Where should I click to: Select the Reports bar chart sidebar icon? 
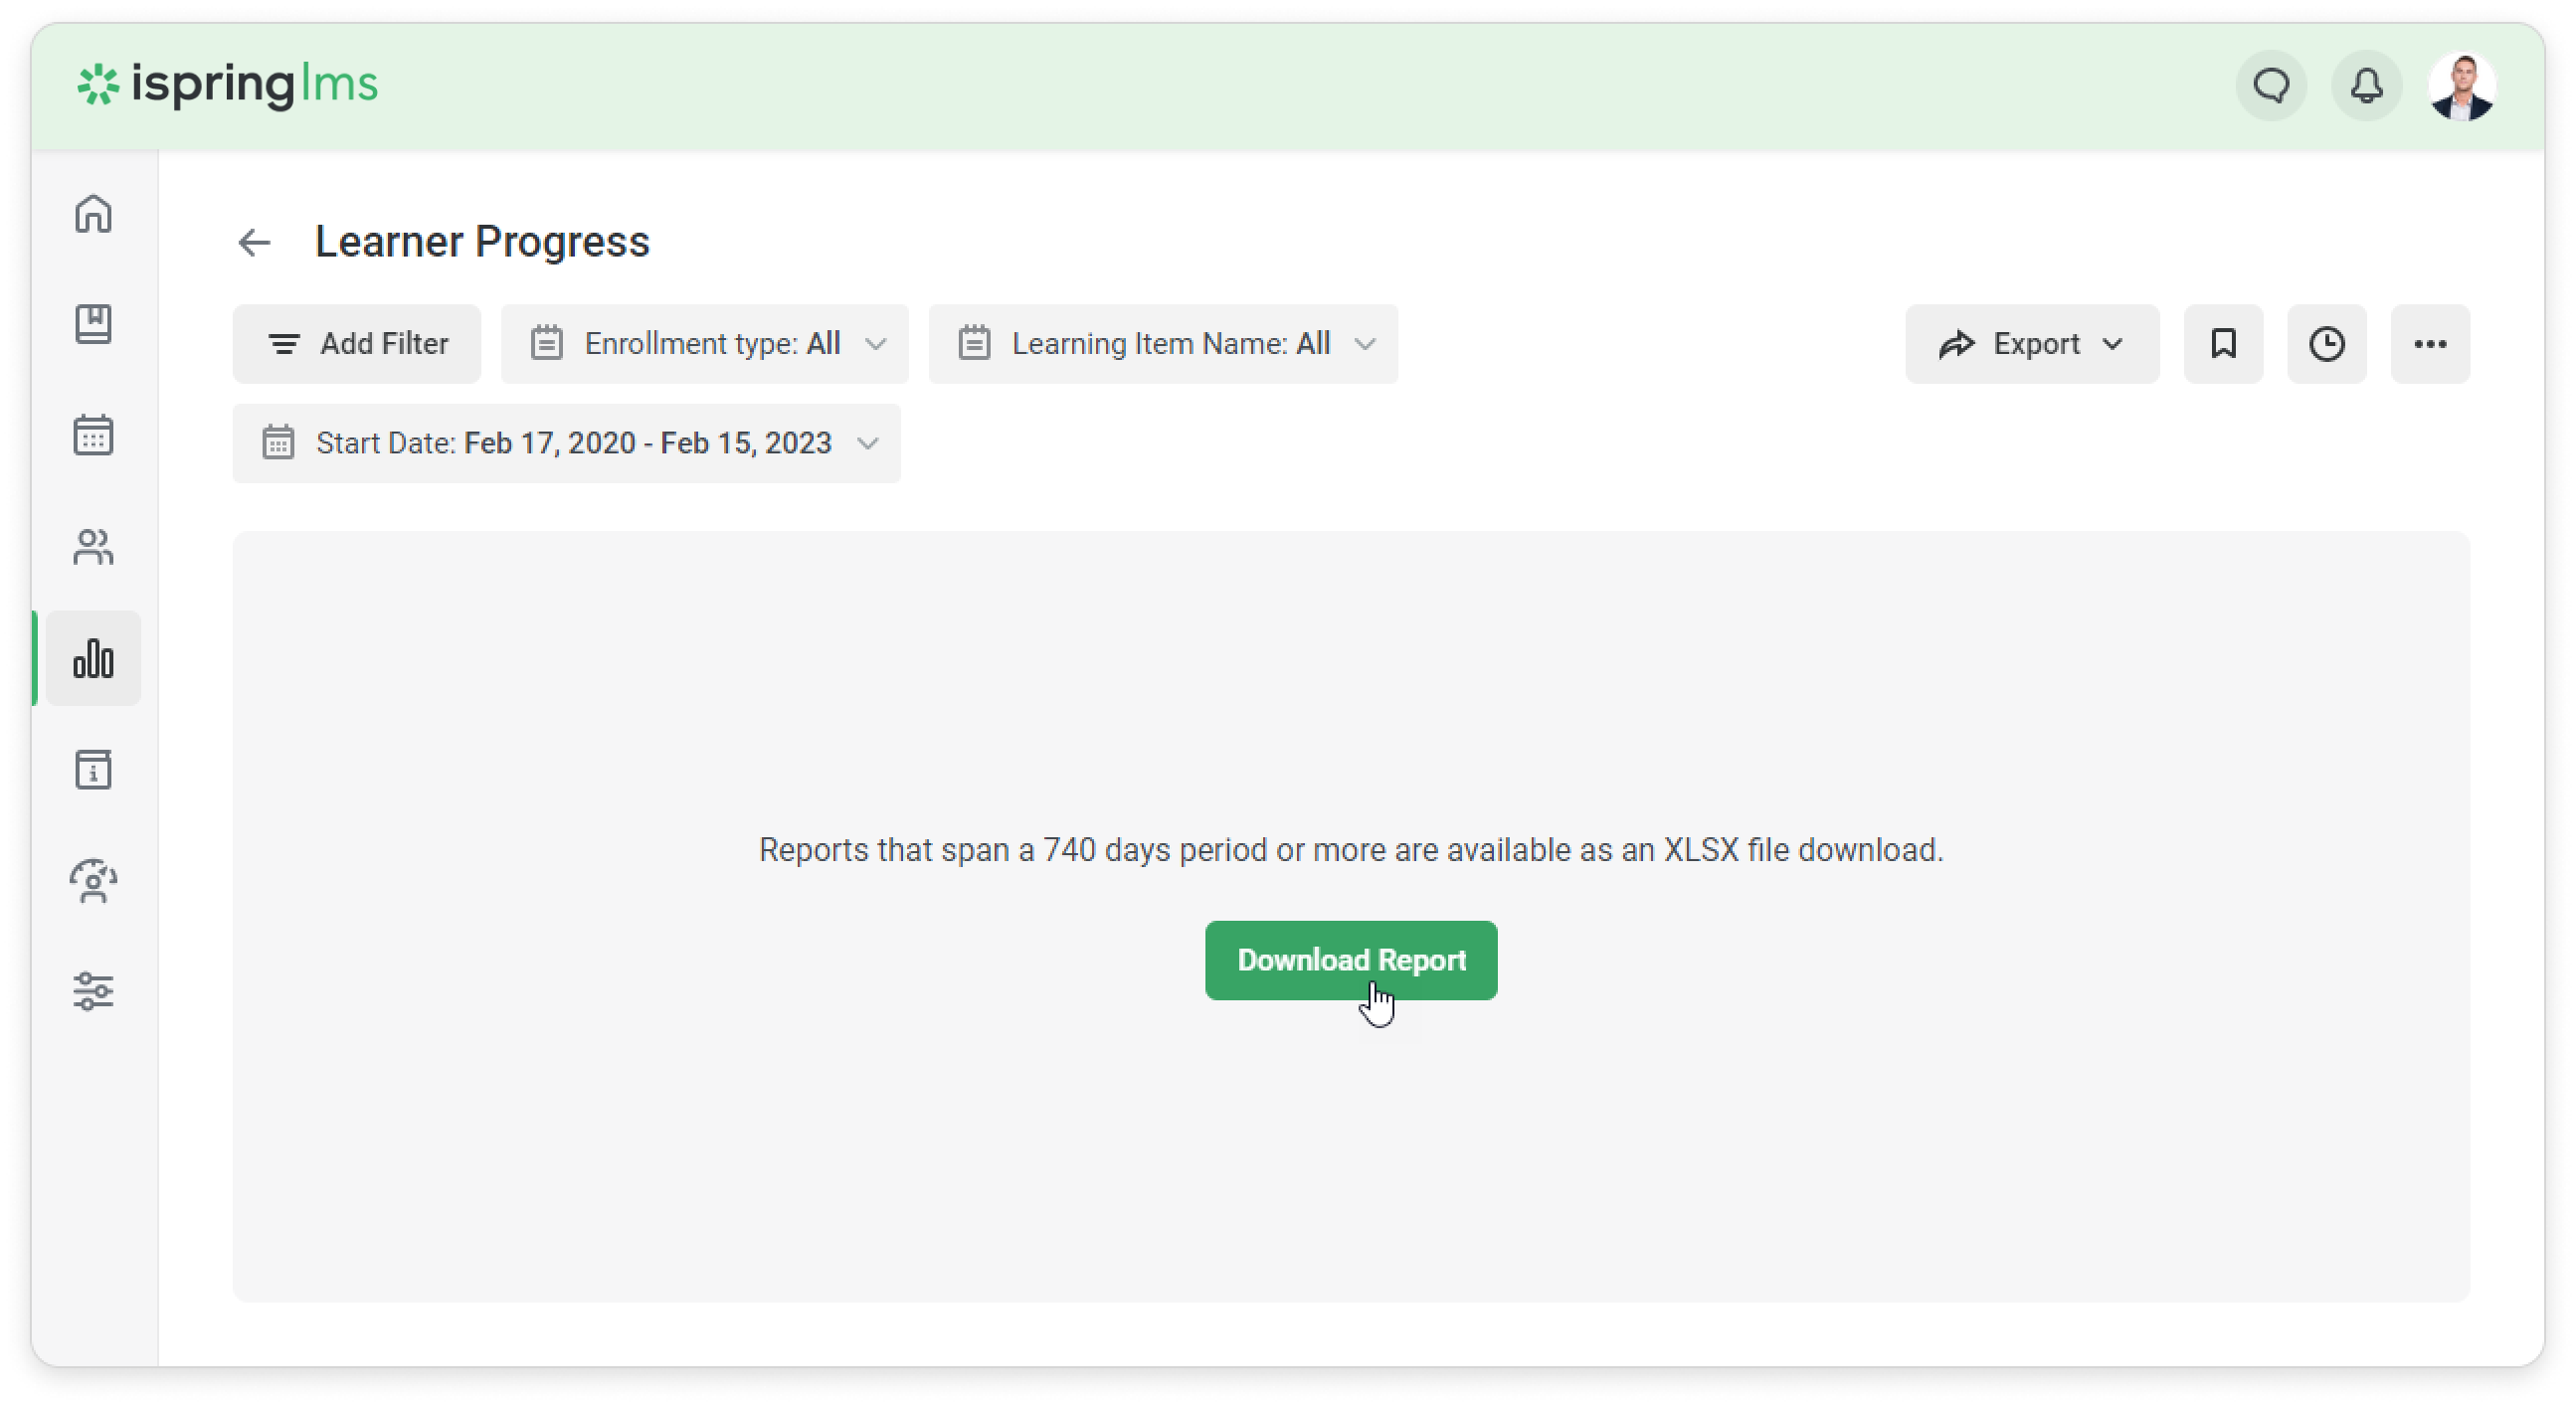(x=93, y=658)
